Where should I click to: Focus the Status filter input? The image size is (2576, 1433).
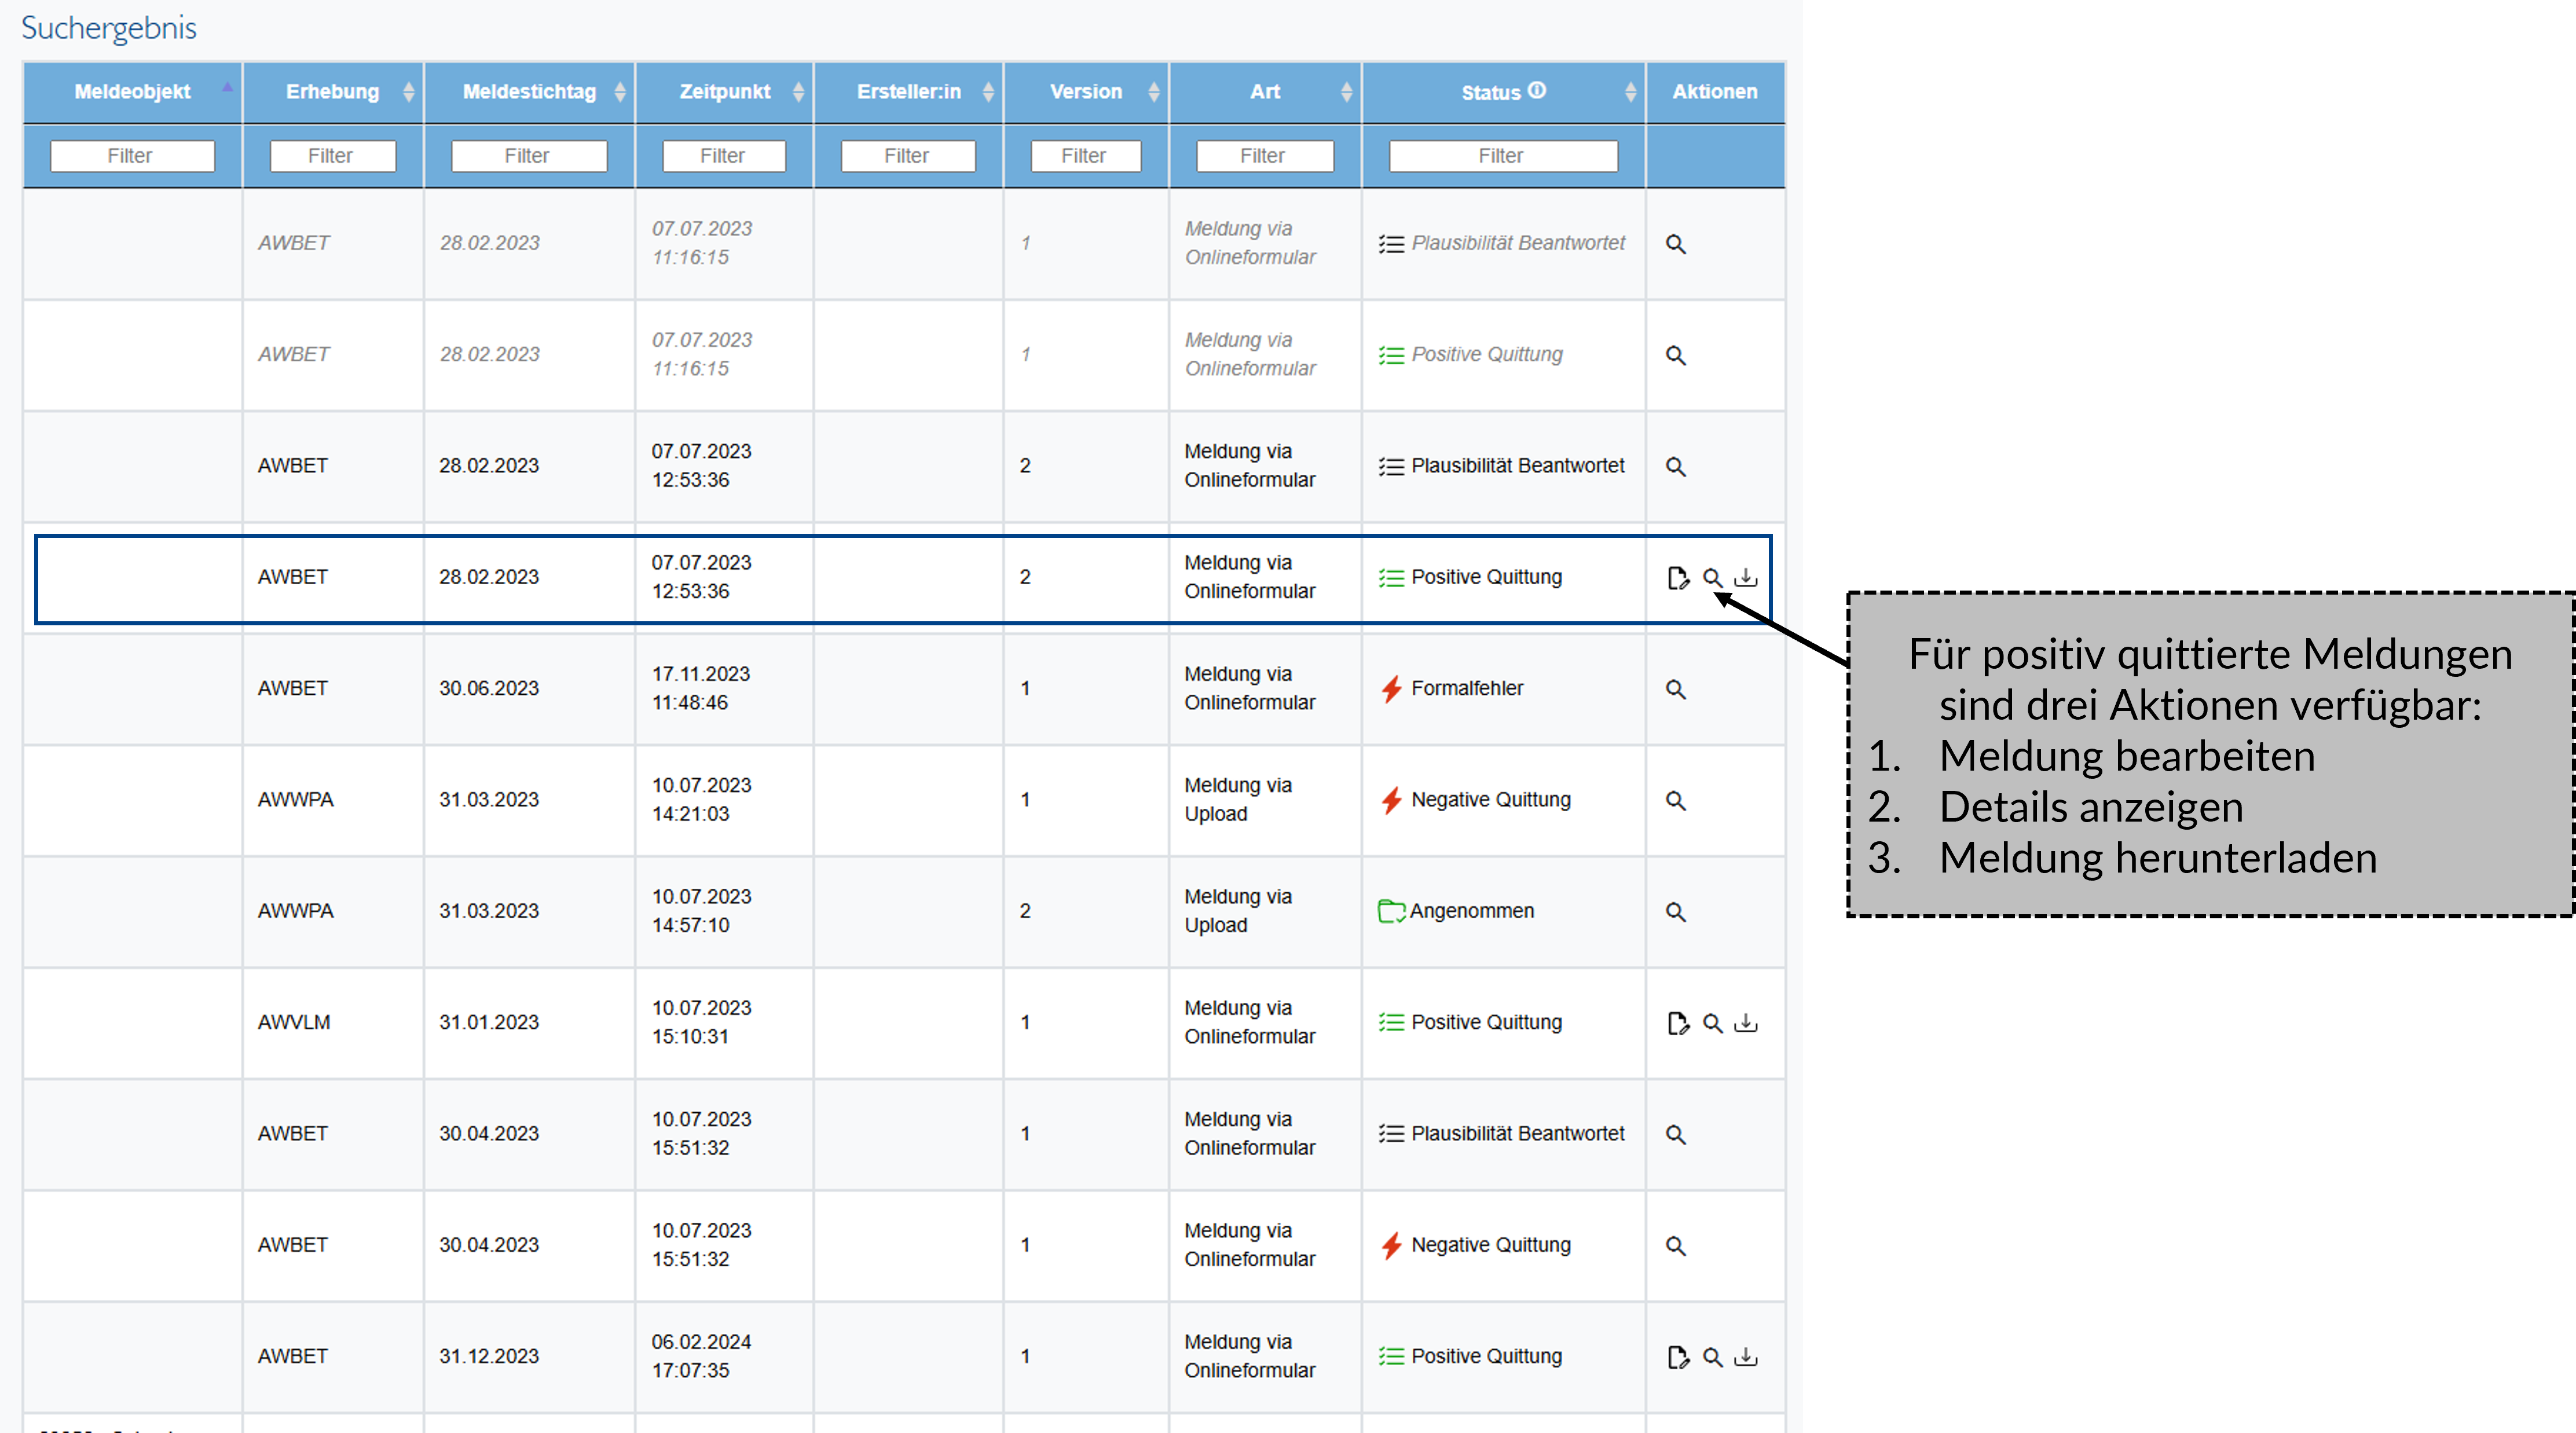(1502, 156)
